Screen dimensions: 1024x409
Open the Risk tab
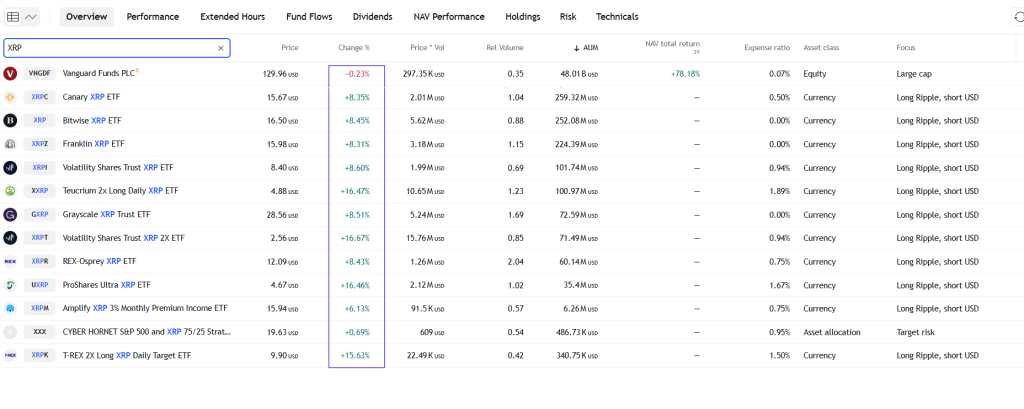[568, 17]
